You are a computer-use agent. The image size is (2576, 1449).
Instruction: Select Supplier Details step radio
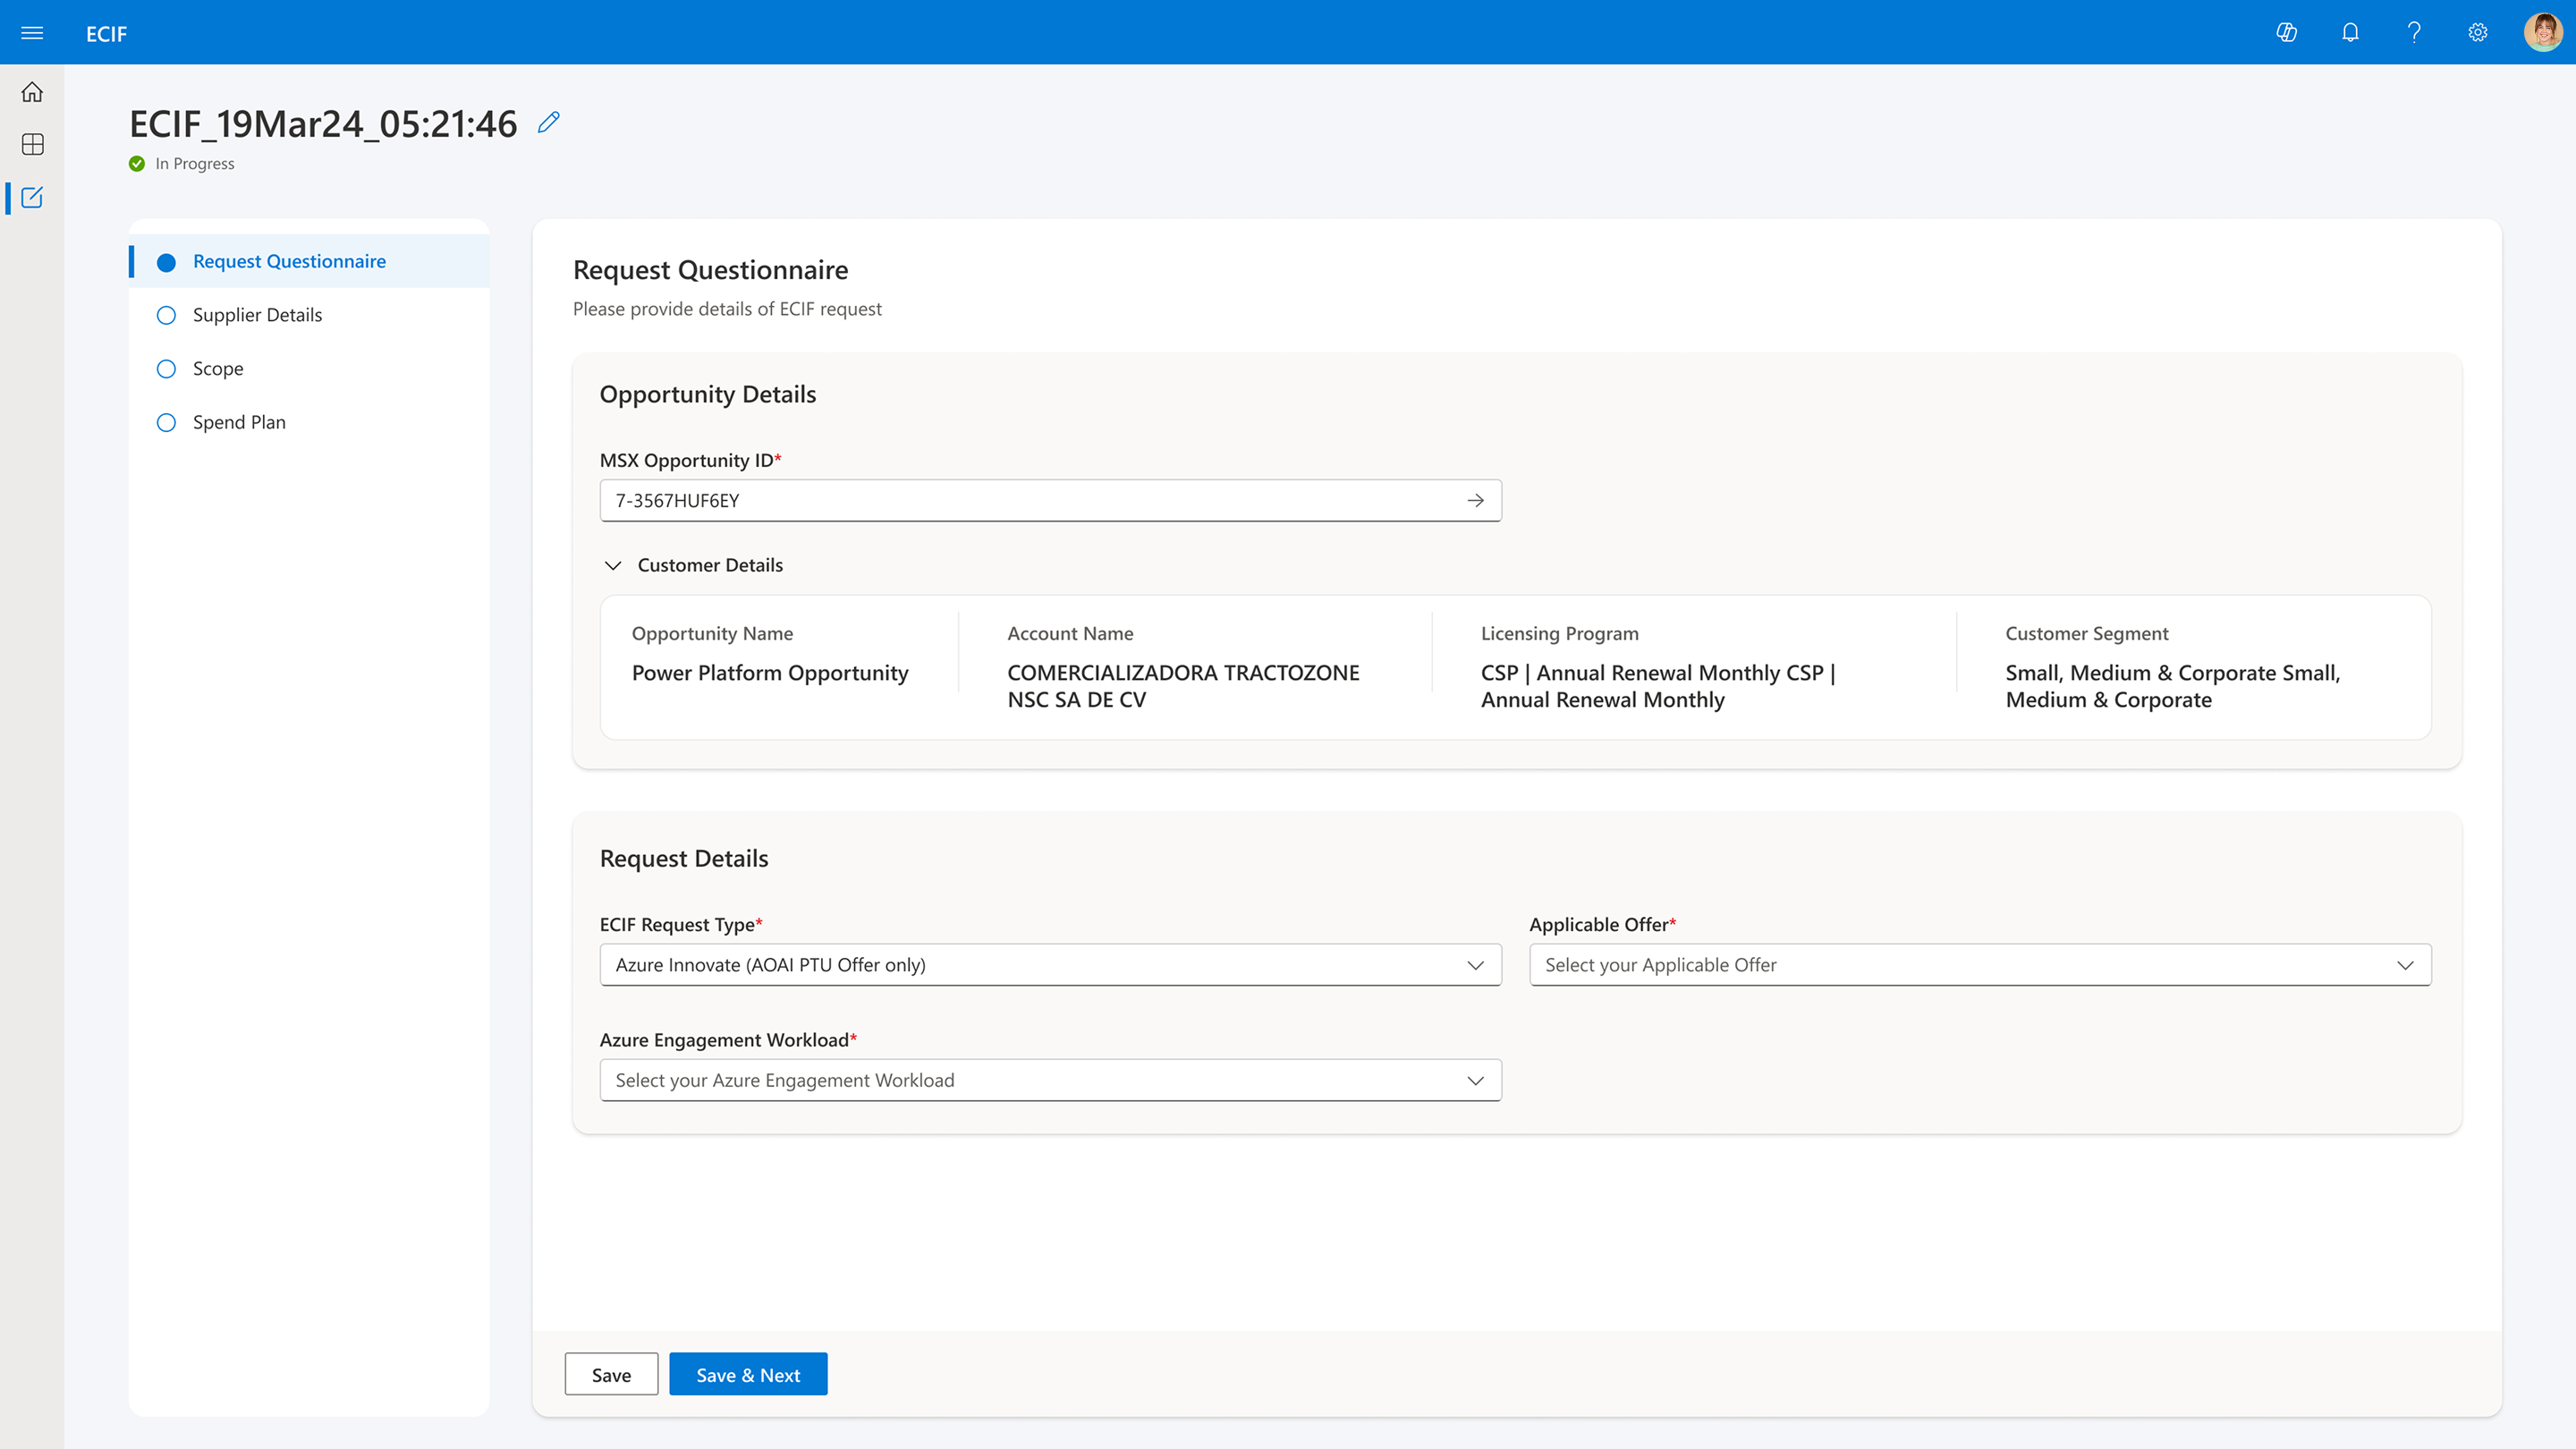[x=166, y=315]
